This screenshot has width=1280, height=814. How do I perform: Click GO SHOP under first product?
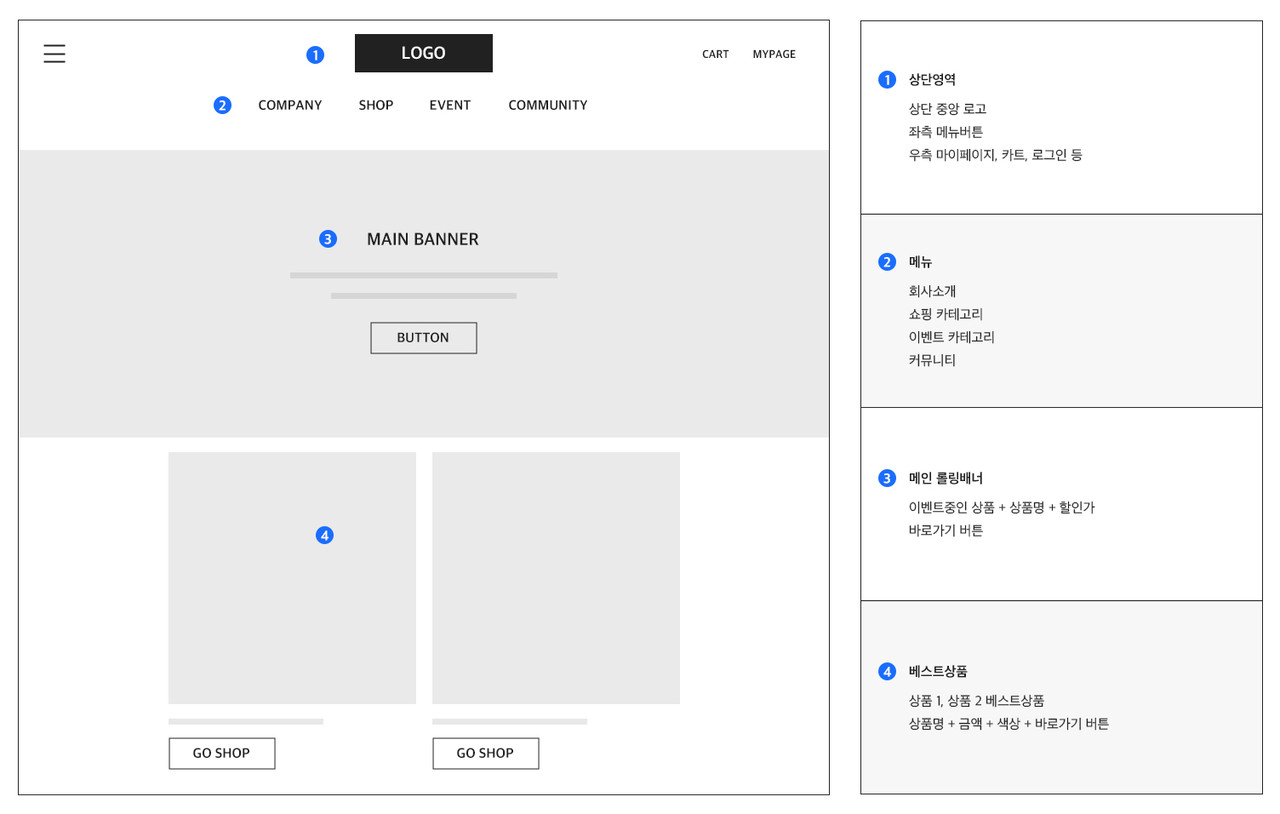[x=221, y=753]
